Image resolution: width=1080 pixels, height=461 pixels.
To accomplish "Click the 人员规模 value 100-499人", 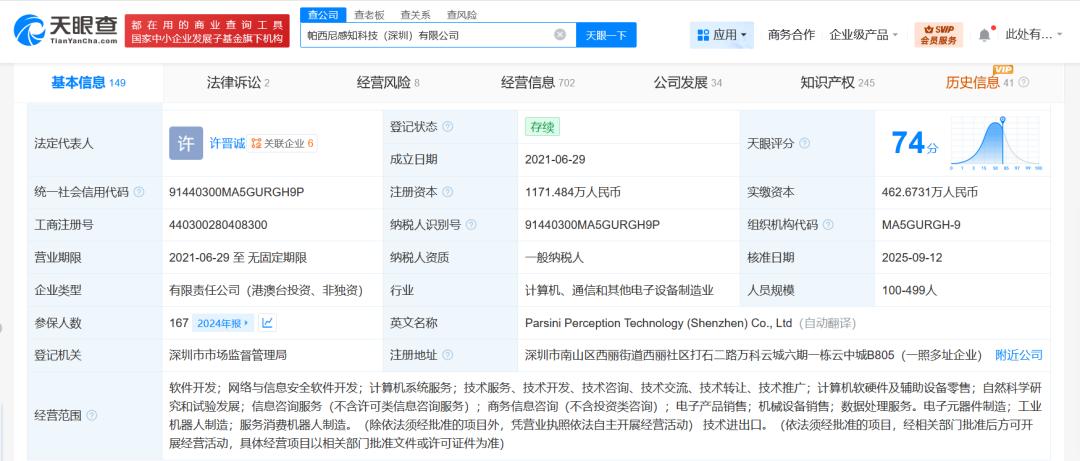I will coord(909,290).
